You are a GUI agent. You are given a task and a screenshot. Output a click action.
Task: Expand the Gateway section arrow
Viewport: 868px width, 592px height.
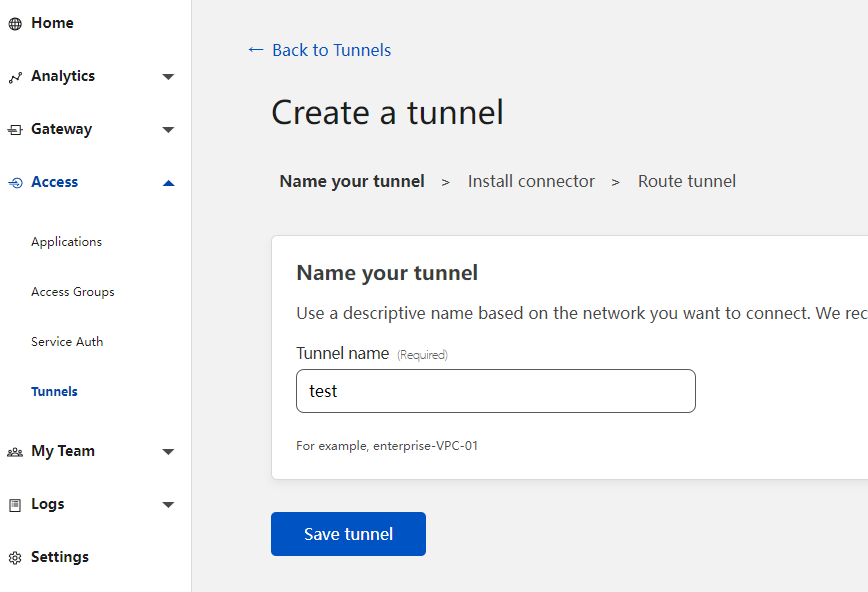pos(168,130)
